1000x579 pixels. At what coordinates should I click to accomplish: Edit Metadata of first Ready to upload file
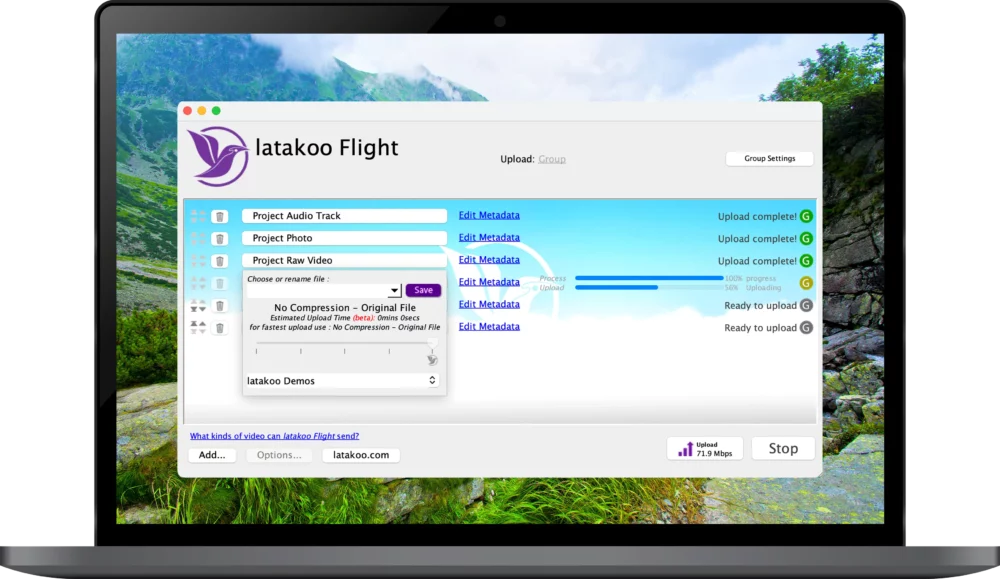489,304
